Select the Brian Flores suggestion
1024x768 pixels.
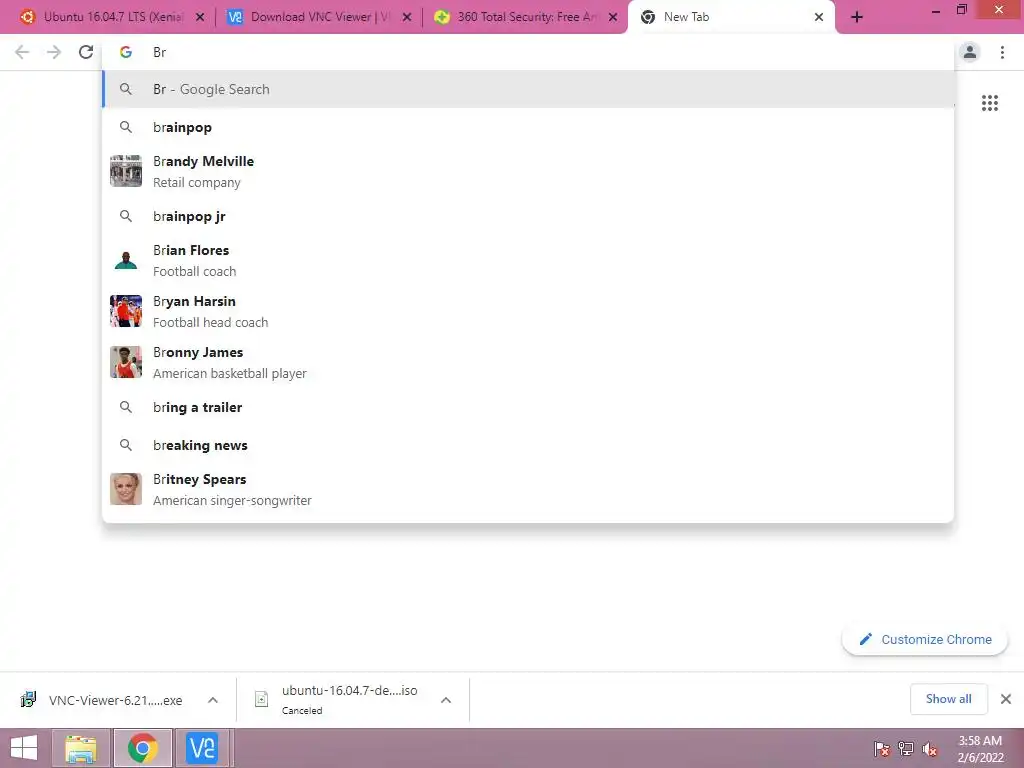pos(528,260)
